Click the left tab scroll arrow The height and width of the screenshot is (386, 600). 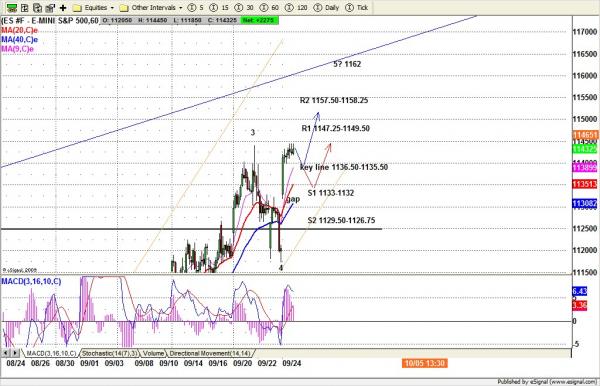(x=5, y=353)
